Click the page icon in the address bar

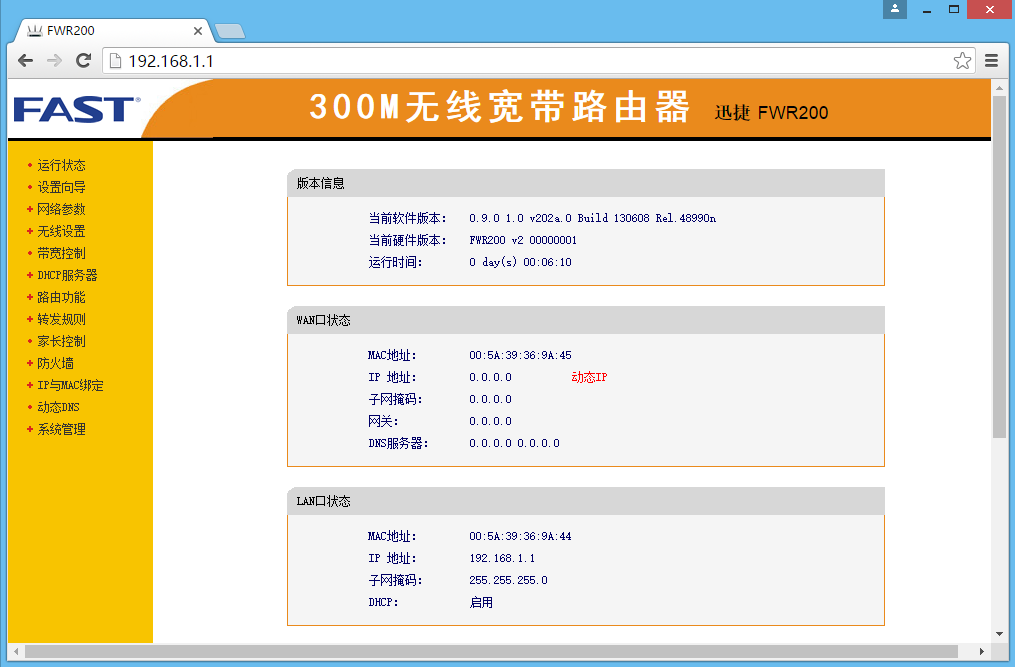tap(115, 61)
